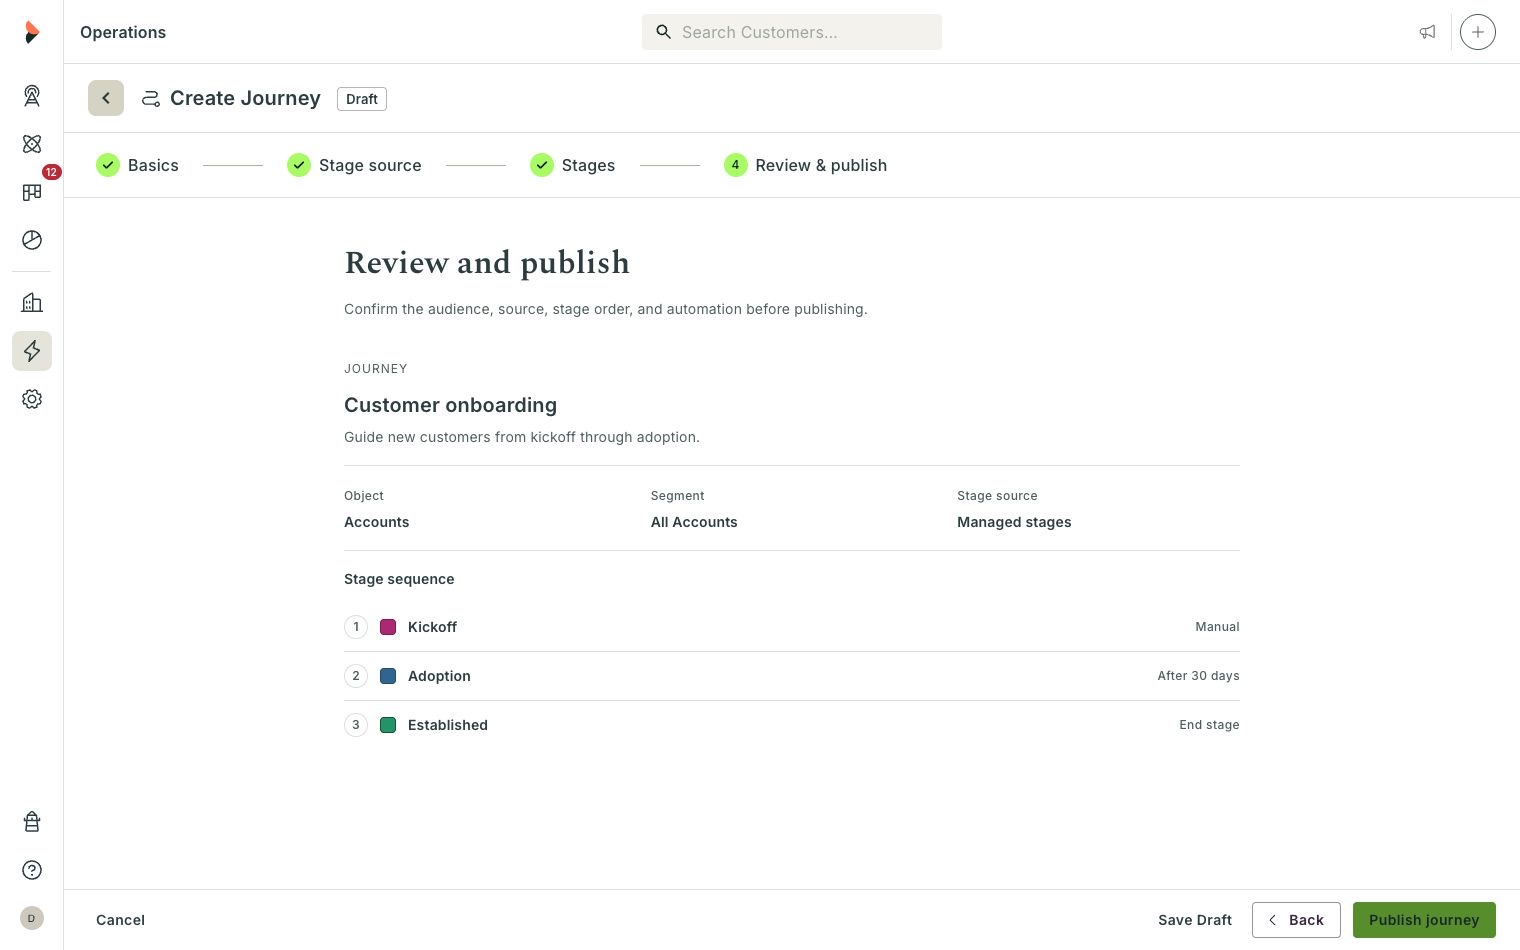Click stage number 2 circle
Image resolution: width=1520 pixels, height=950 pixels.
click(x=356, y=676)
